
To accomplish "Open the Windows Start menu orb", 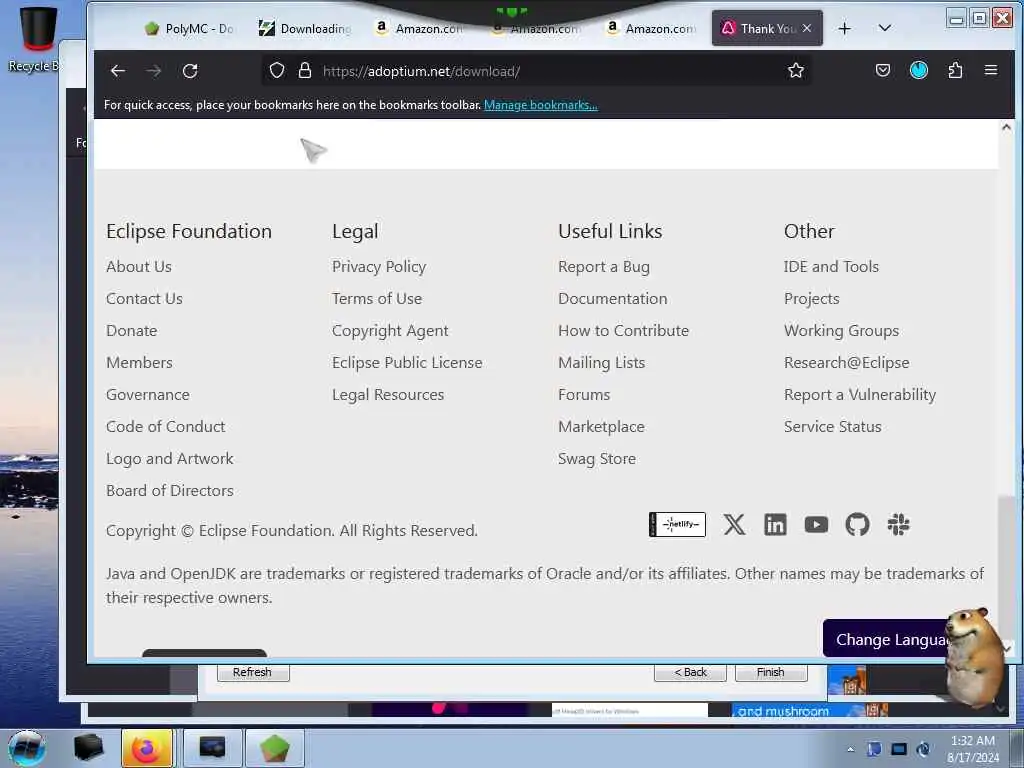I will click(x=26, y=748).
